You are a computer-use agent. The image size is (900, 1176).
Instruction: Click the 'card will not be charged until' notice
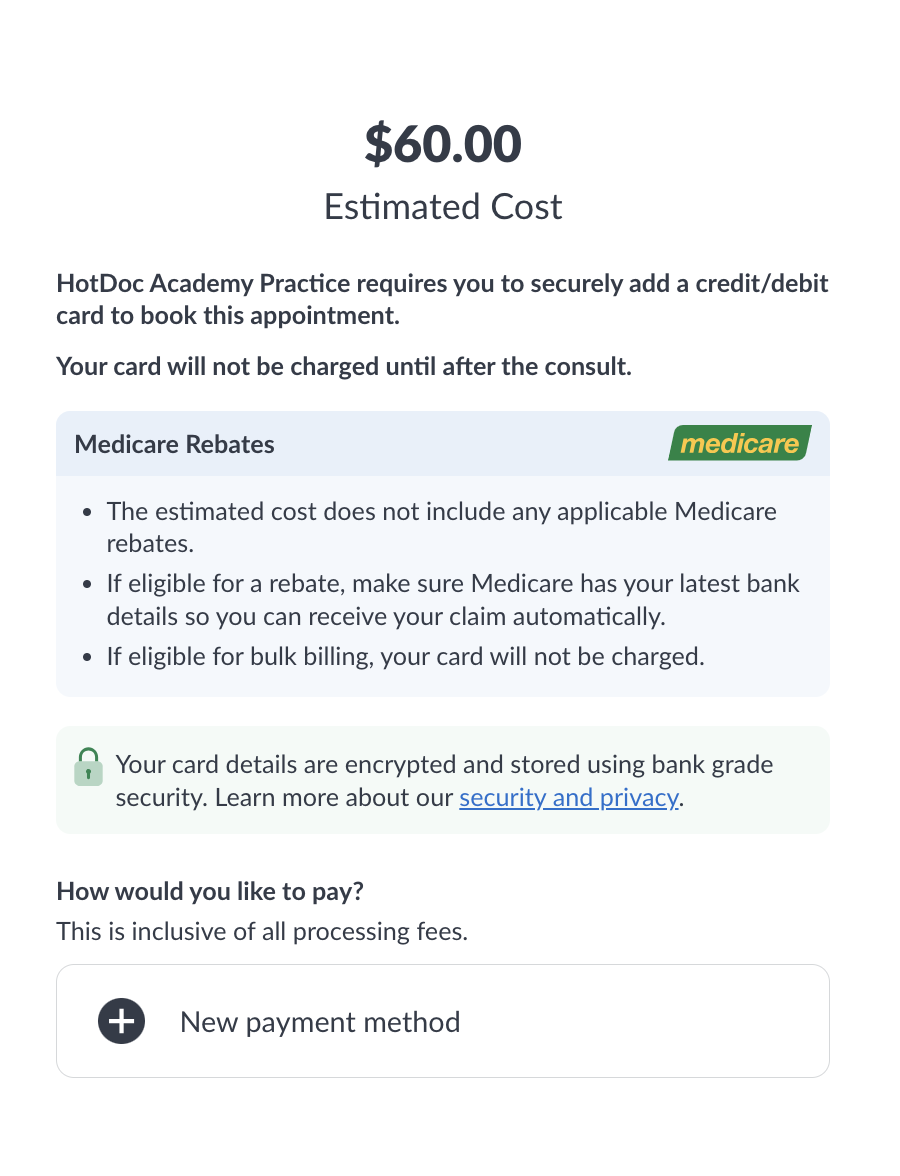point(344,366)
